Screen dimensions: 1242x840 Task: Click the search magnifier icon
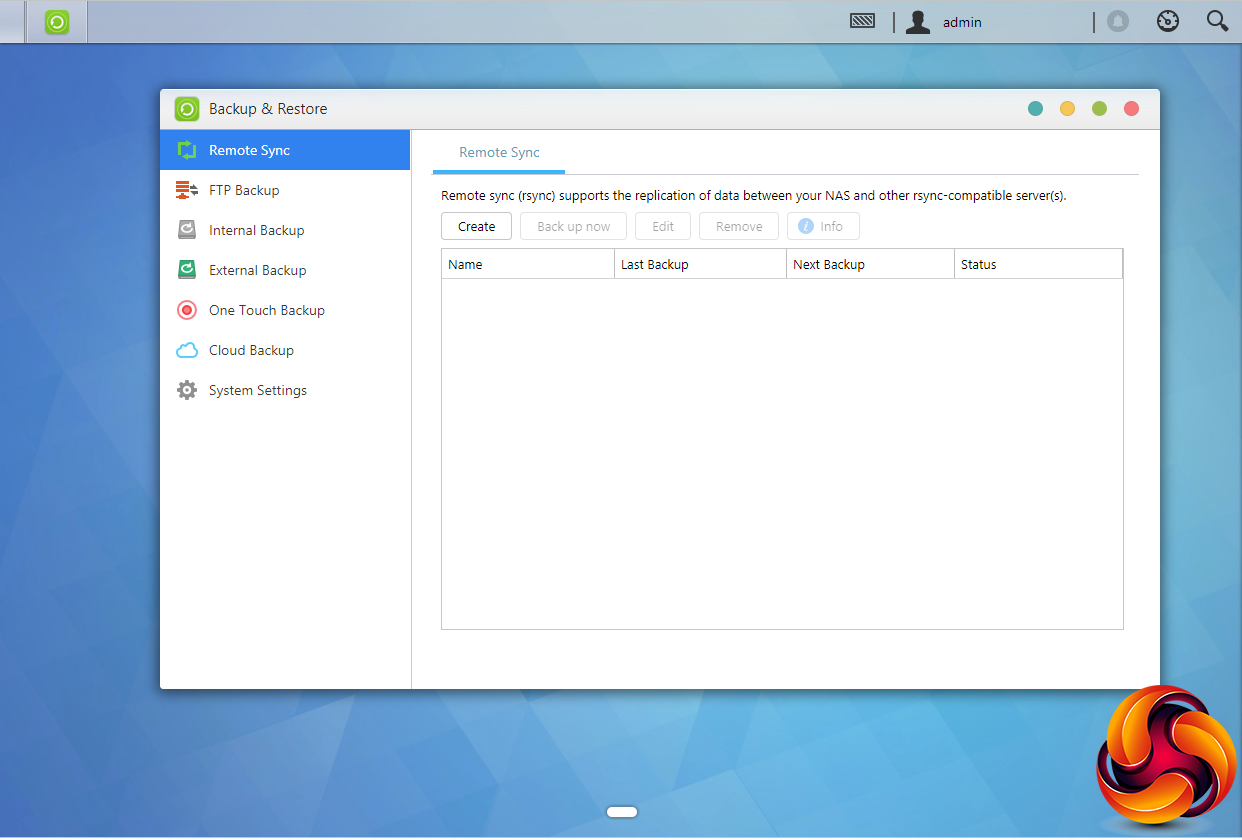coord(1217,22)
